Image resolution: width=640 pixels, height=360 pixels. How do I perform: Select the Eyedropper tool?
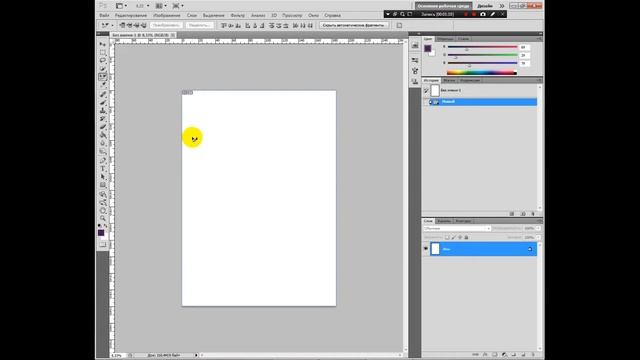(103, 85)
